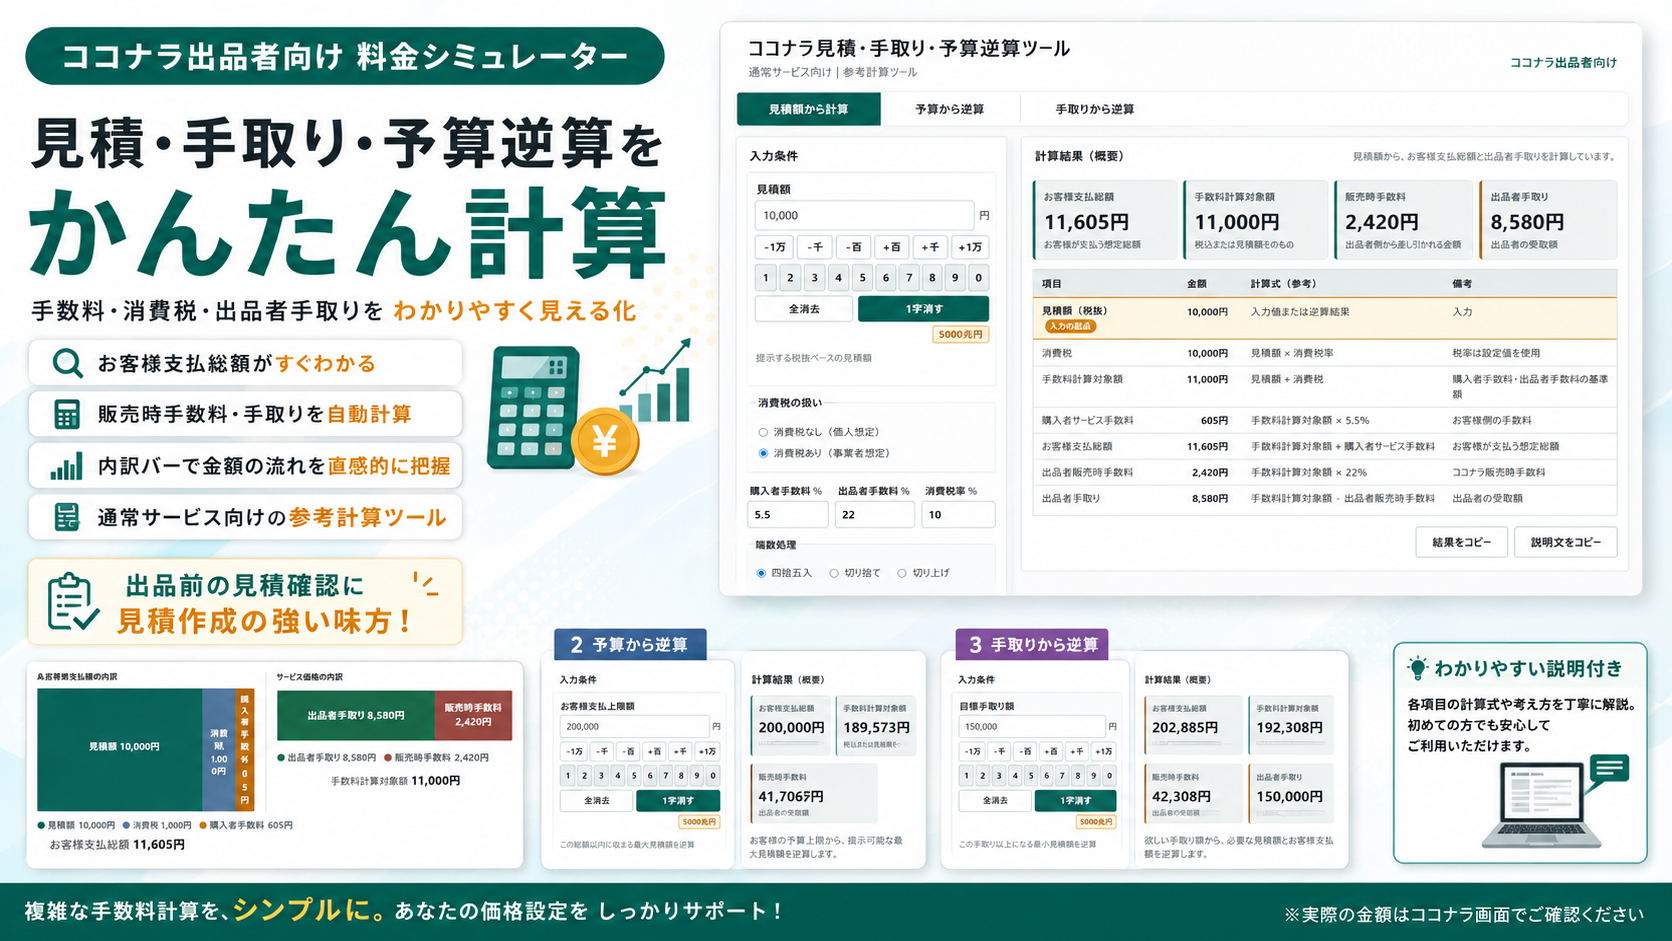Click the gold yen coin icon
The width and height of the screenshot is (1672, 941).
605,441
